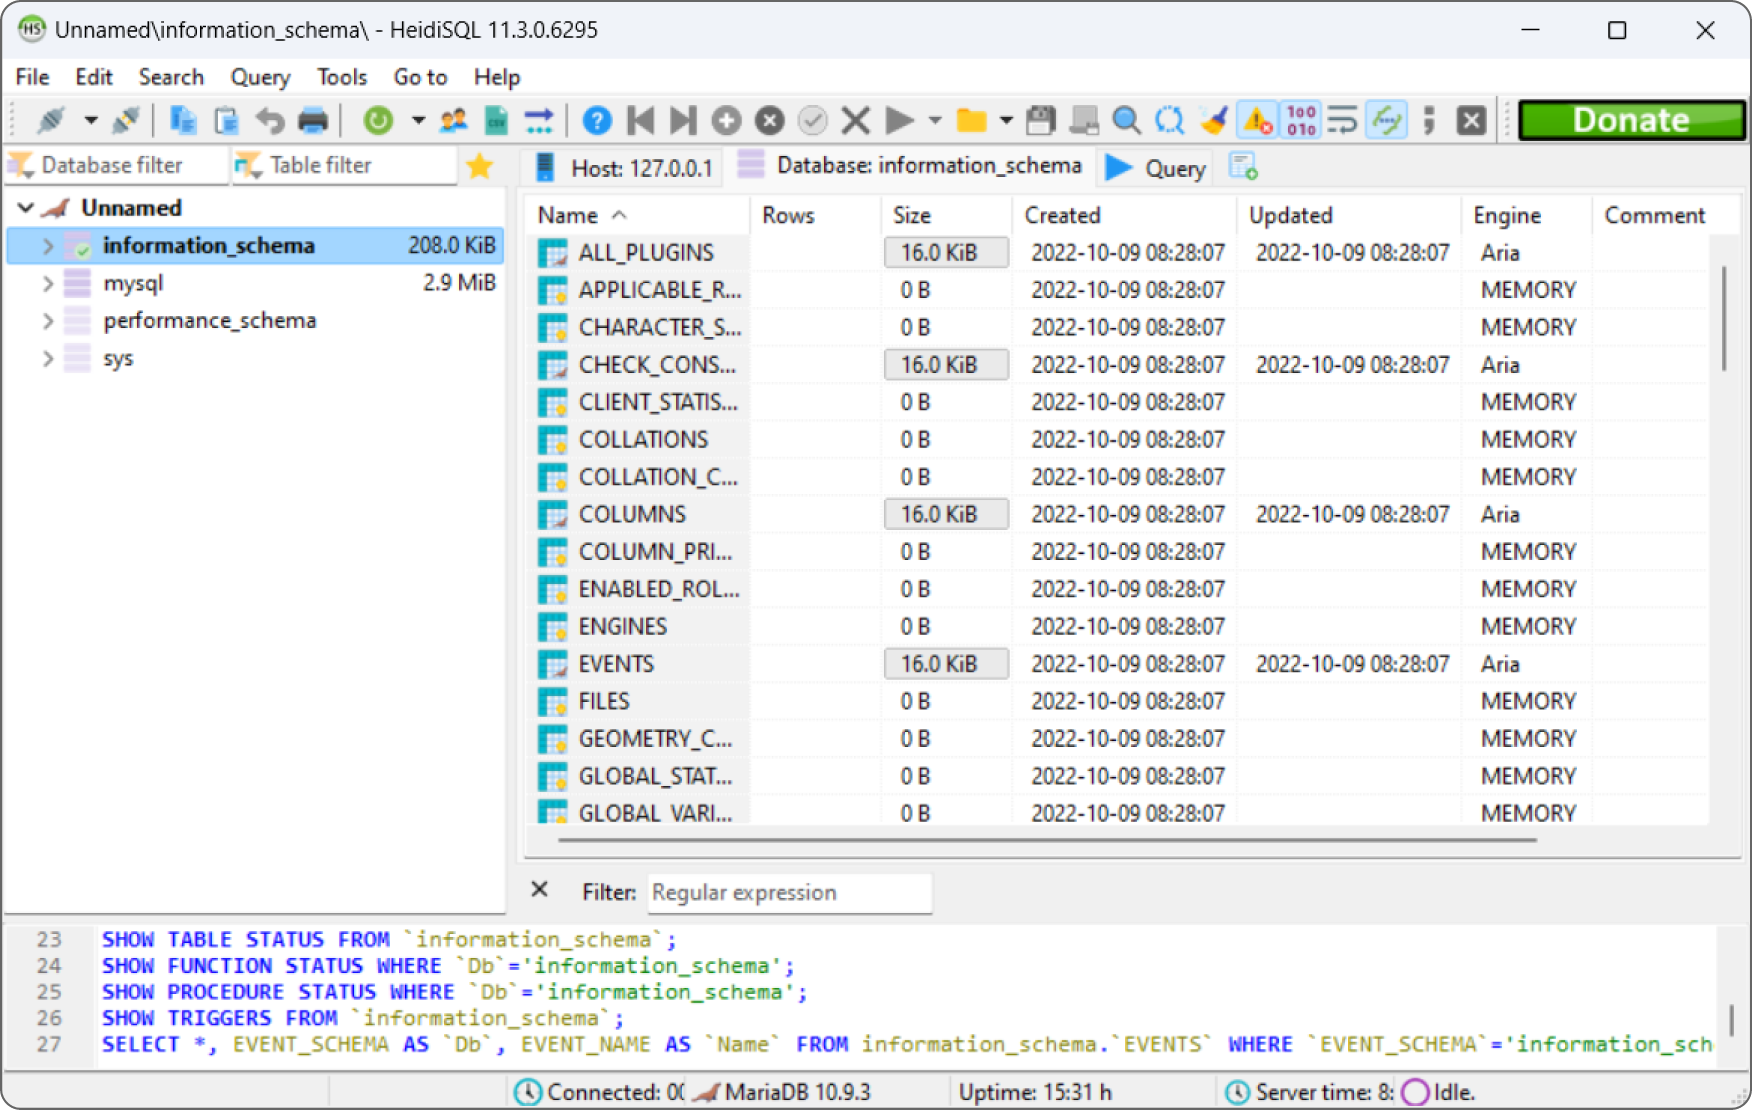Click the green Donate button
Viewport: 1752px width, 1110px height.
pos(1632,121)
